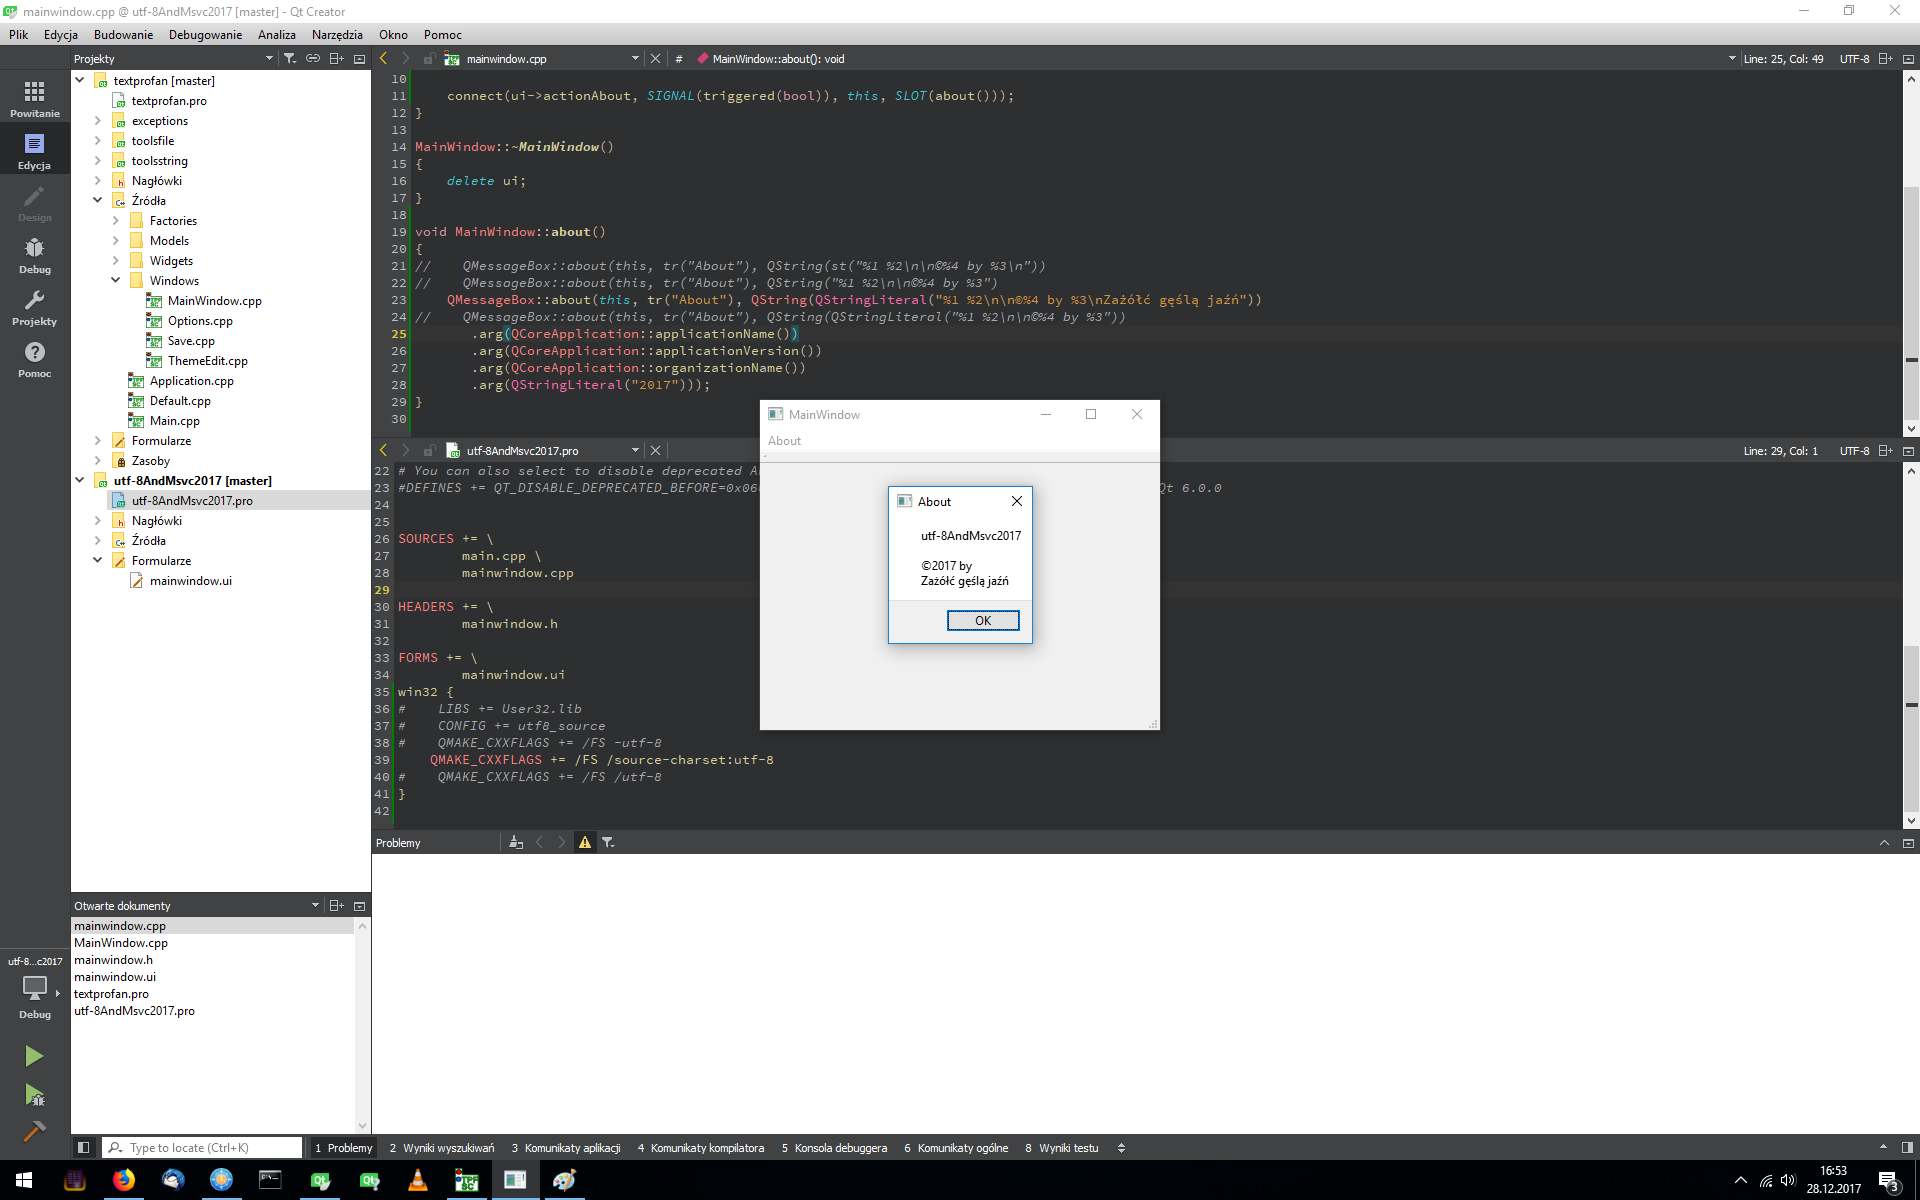The width and height of the screenshot is (1920, 1200).
Task: Expand the exceptions project node
Action: pyautogui.click(x=98, y=121)
